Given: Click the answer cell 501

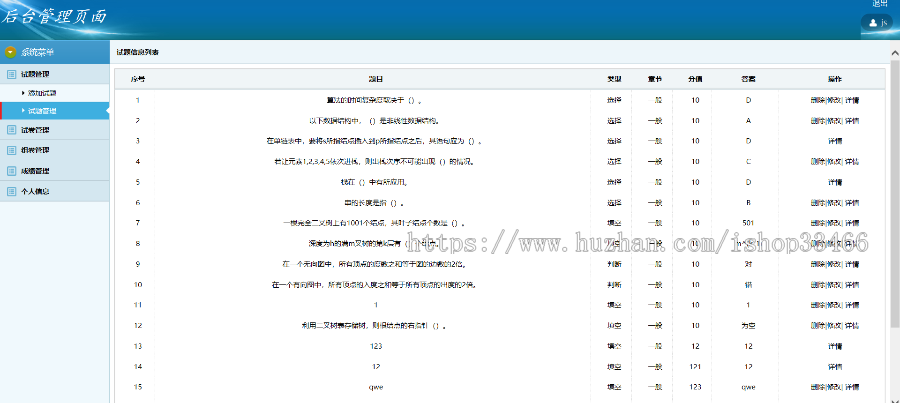Looking at the screenshot, I should coord(748,223).
